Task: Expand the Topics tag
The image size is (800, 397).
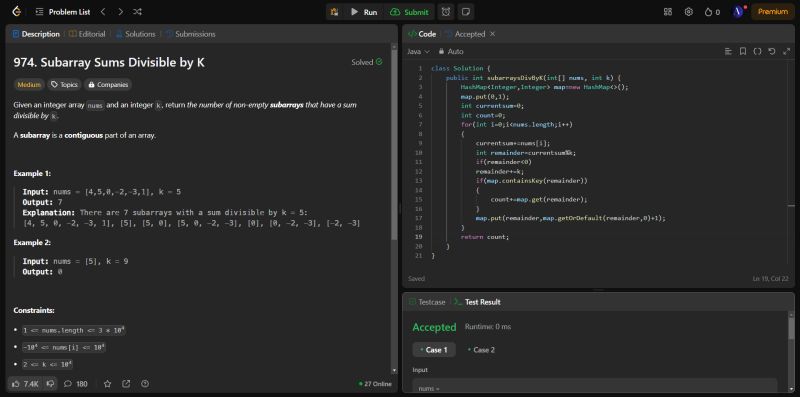Action: coord(64,85)
